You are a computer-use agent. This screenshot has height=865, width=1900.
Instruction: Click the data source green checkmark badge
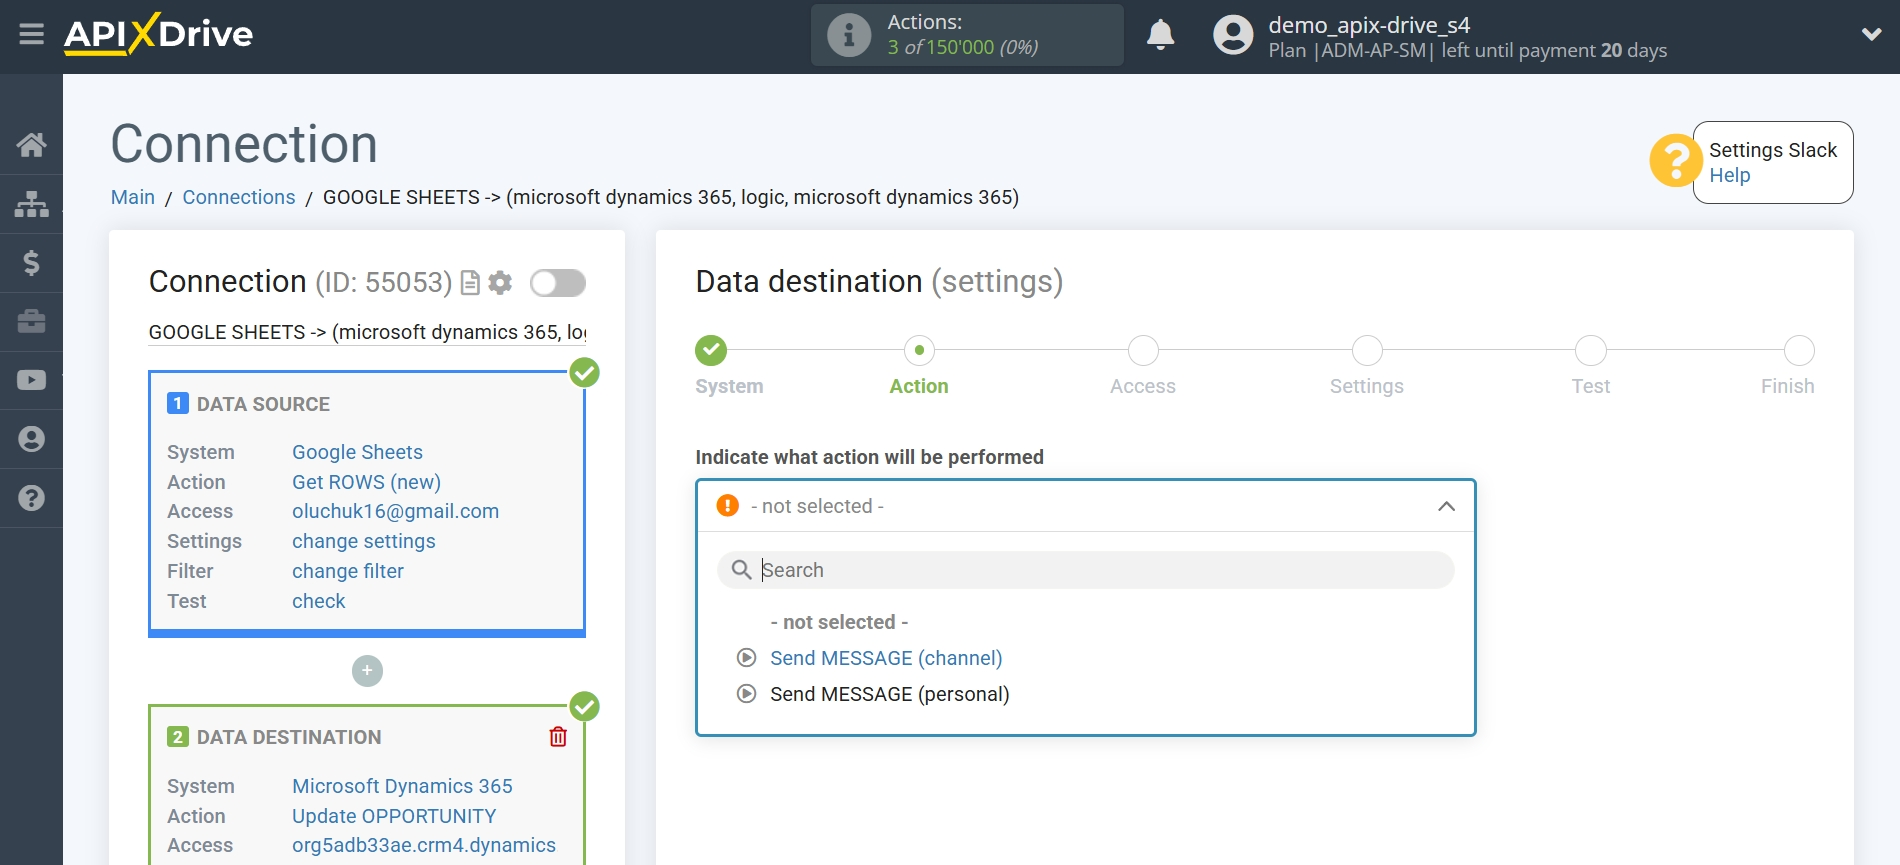point(584,373)
